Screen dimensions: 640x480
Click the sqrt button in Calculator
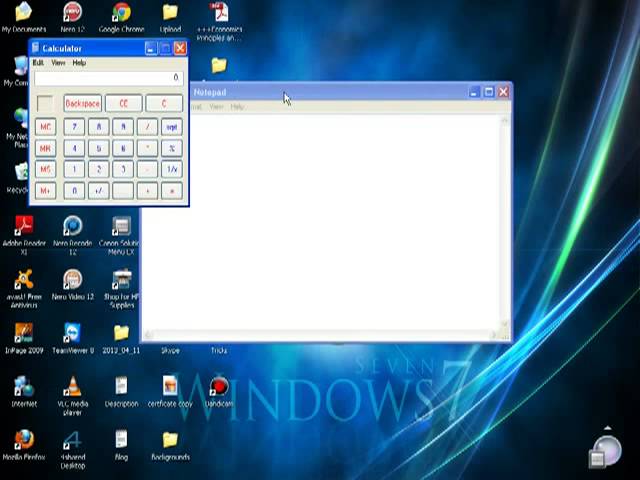click(x=172, y=127)
